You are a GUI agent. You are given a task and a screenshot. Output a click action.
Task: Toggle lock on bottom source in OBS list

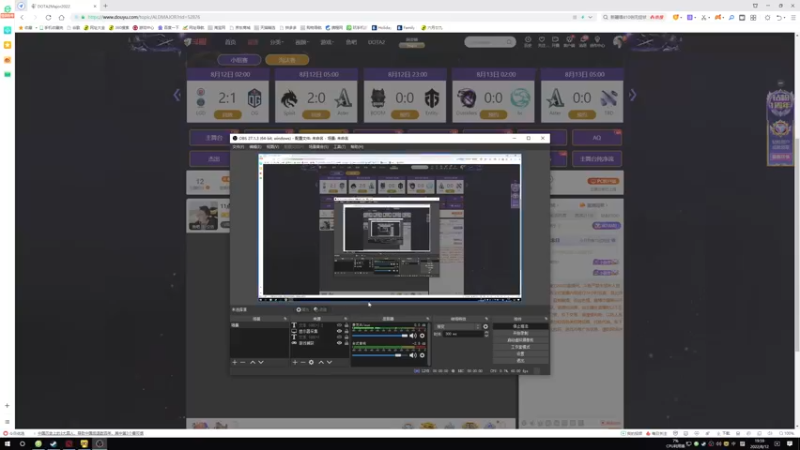(346, 343)
